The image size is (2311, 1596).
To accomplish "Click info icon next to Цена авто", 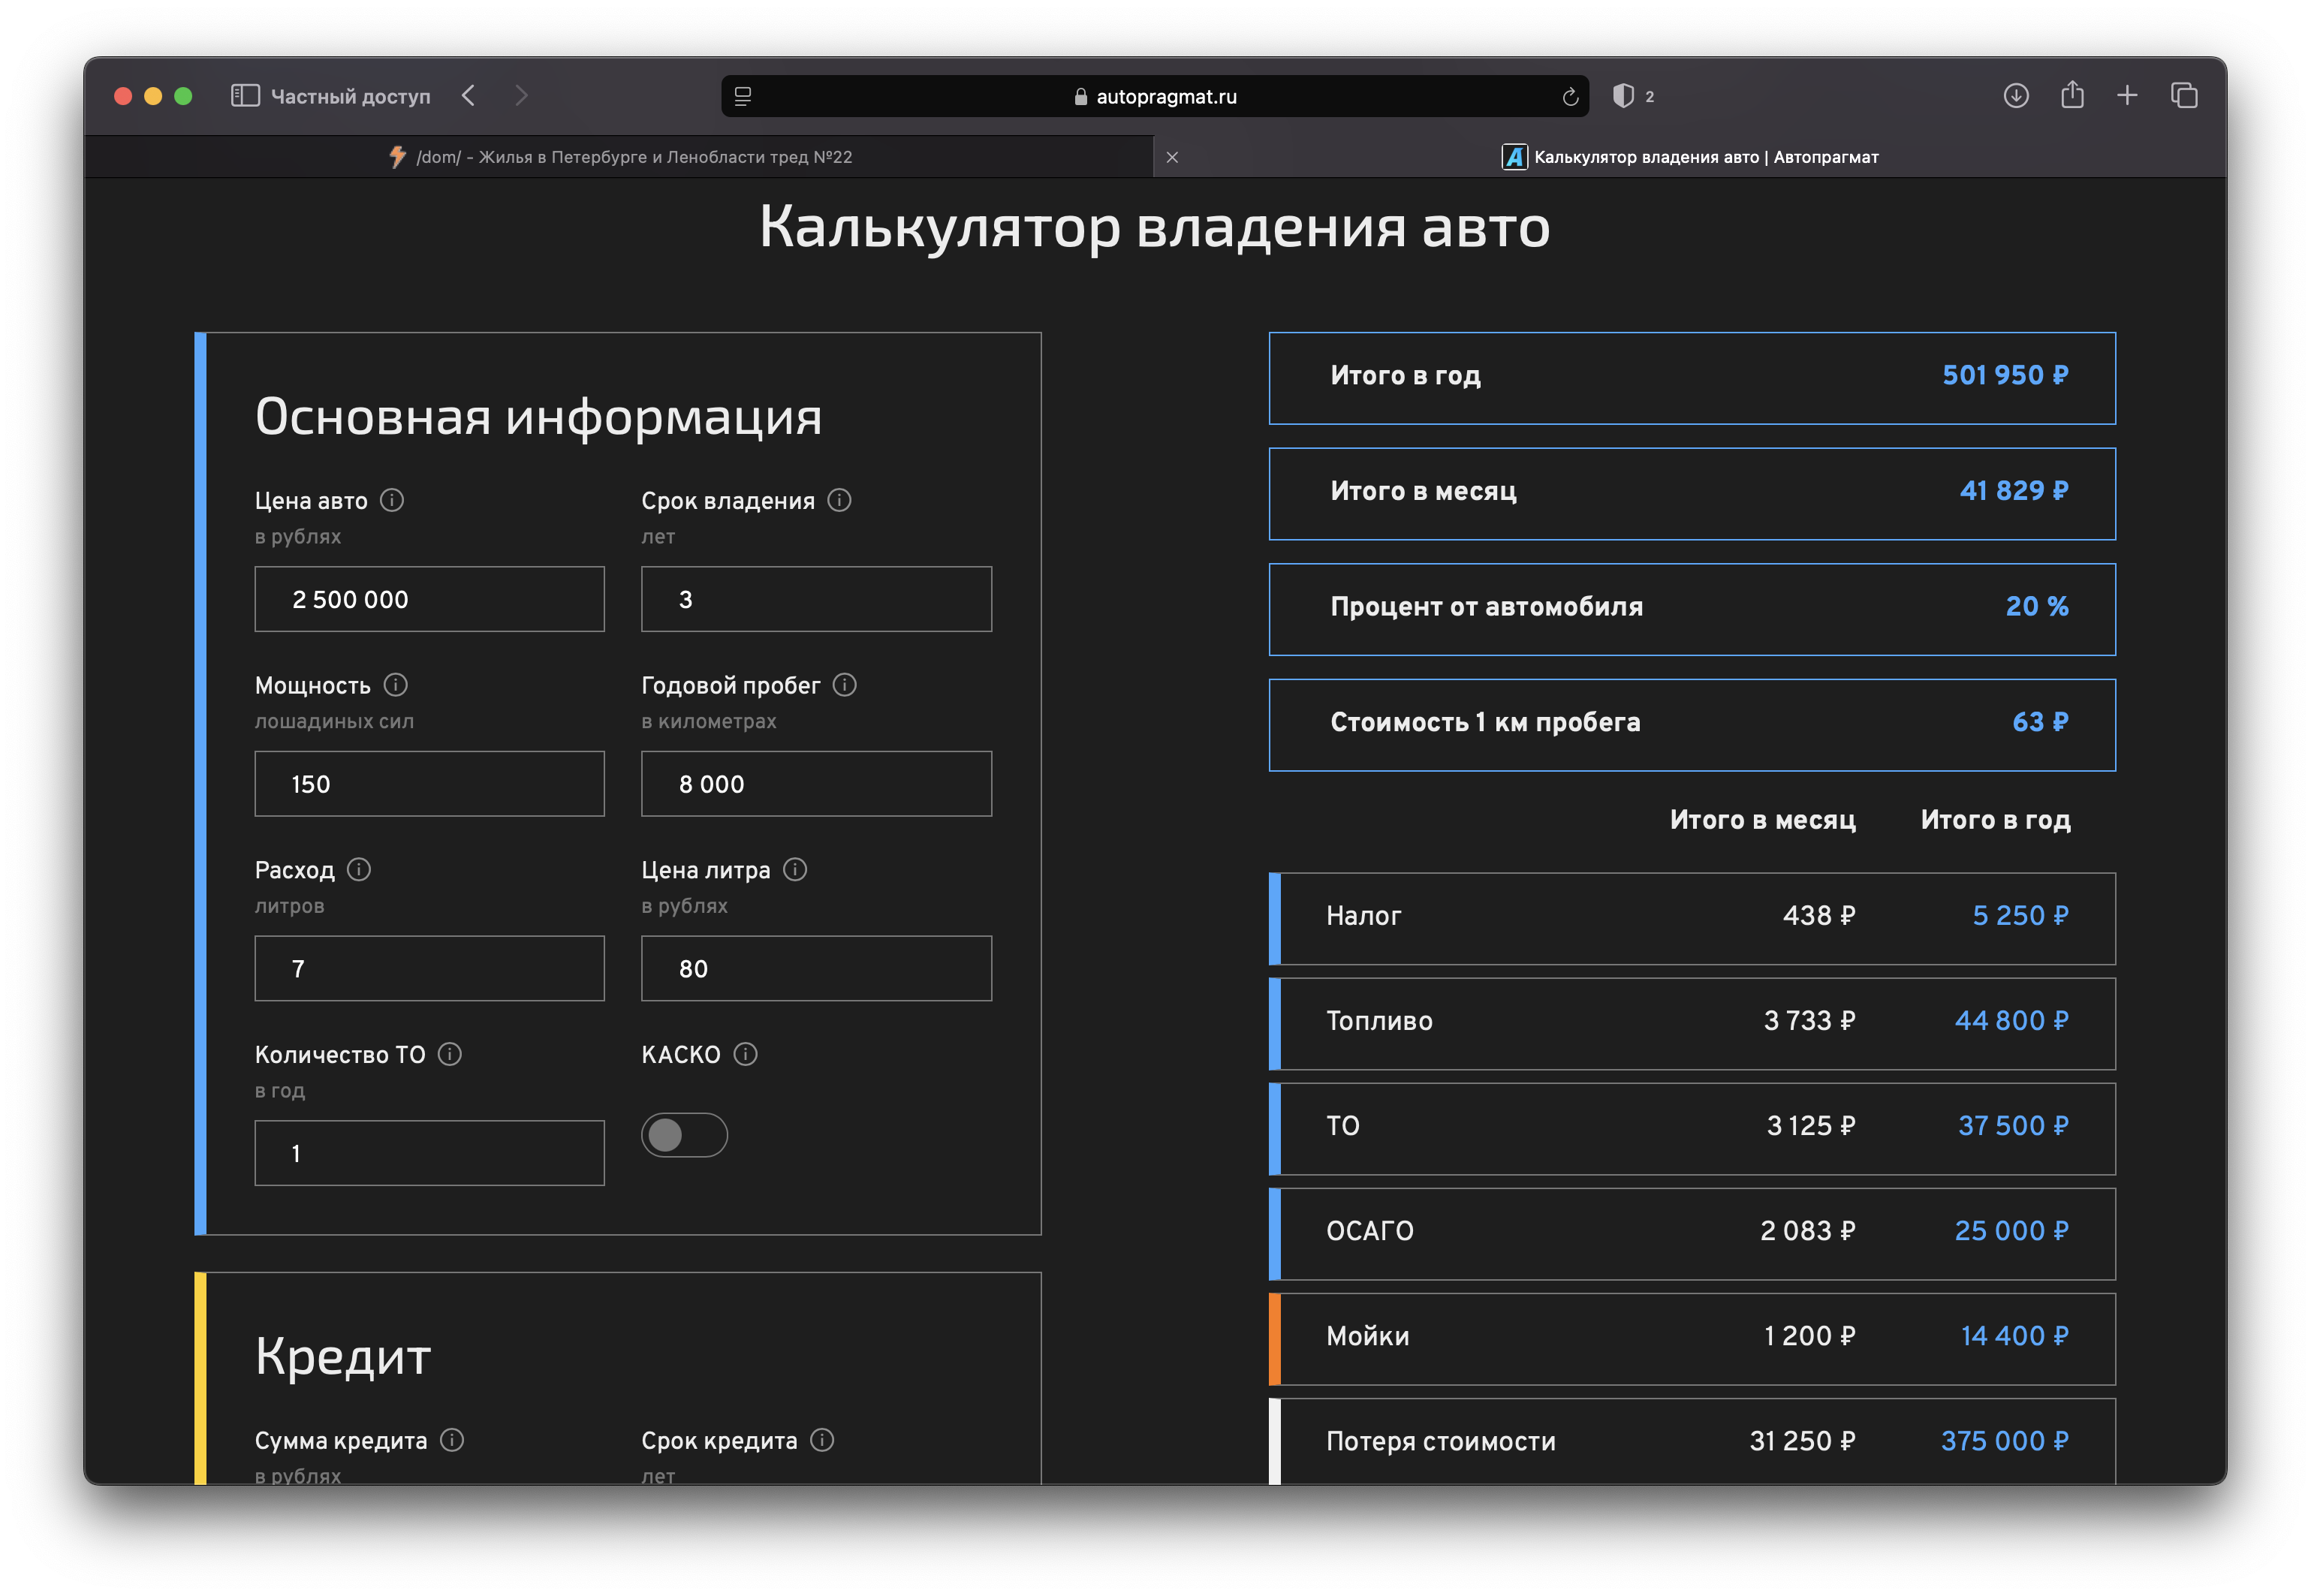I will [392, 500].
